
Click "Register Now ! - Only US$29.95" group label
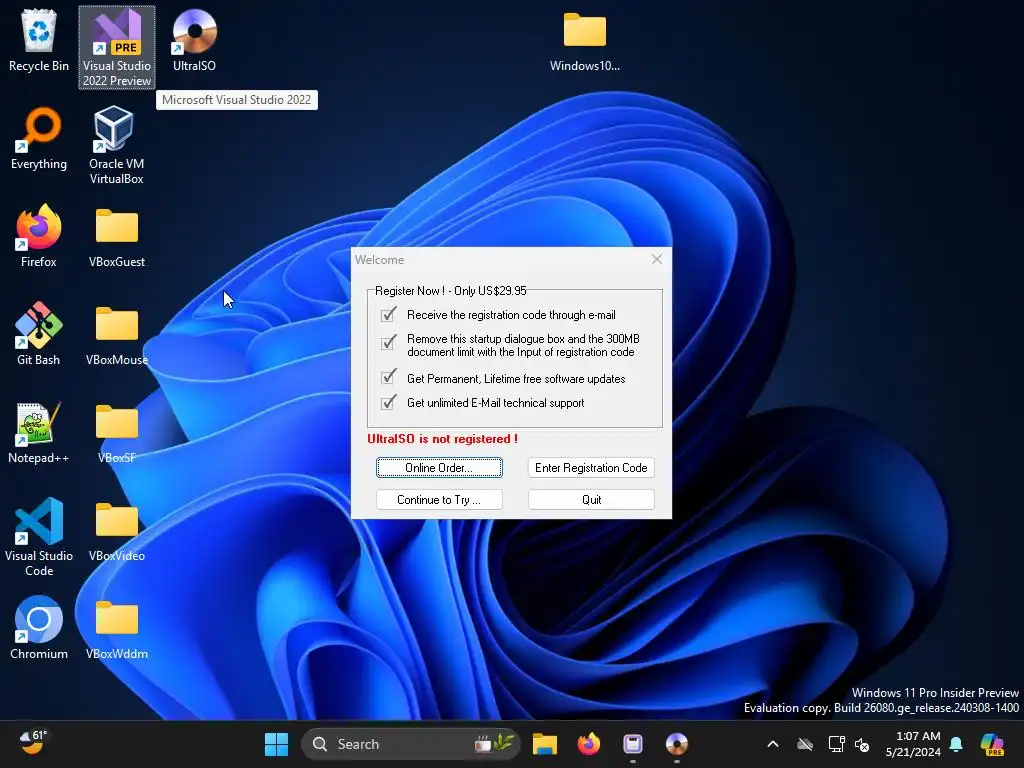pyautogui.click(x=451, y=291)
